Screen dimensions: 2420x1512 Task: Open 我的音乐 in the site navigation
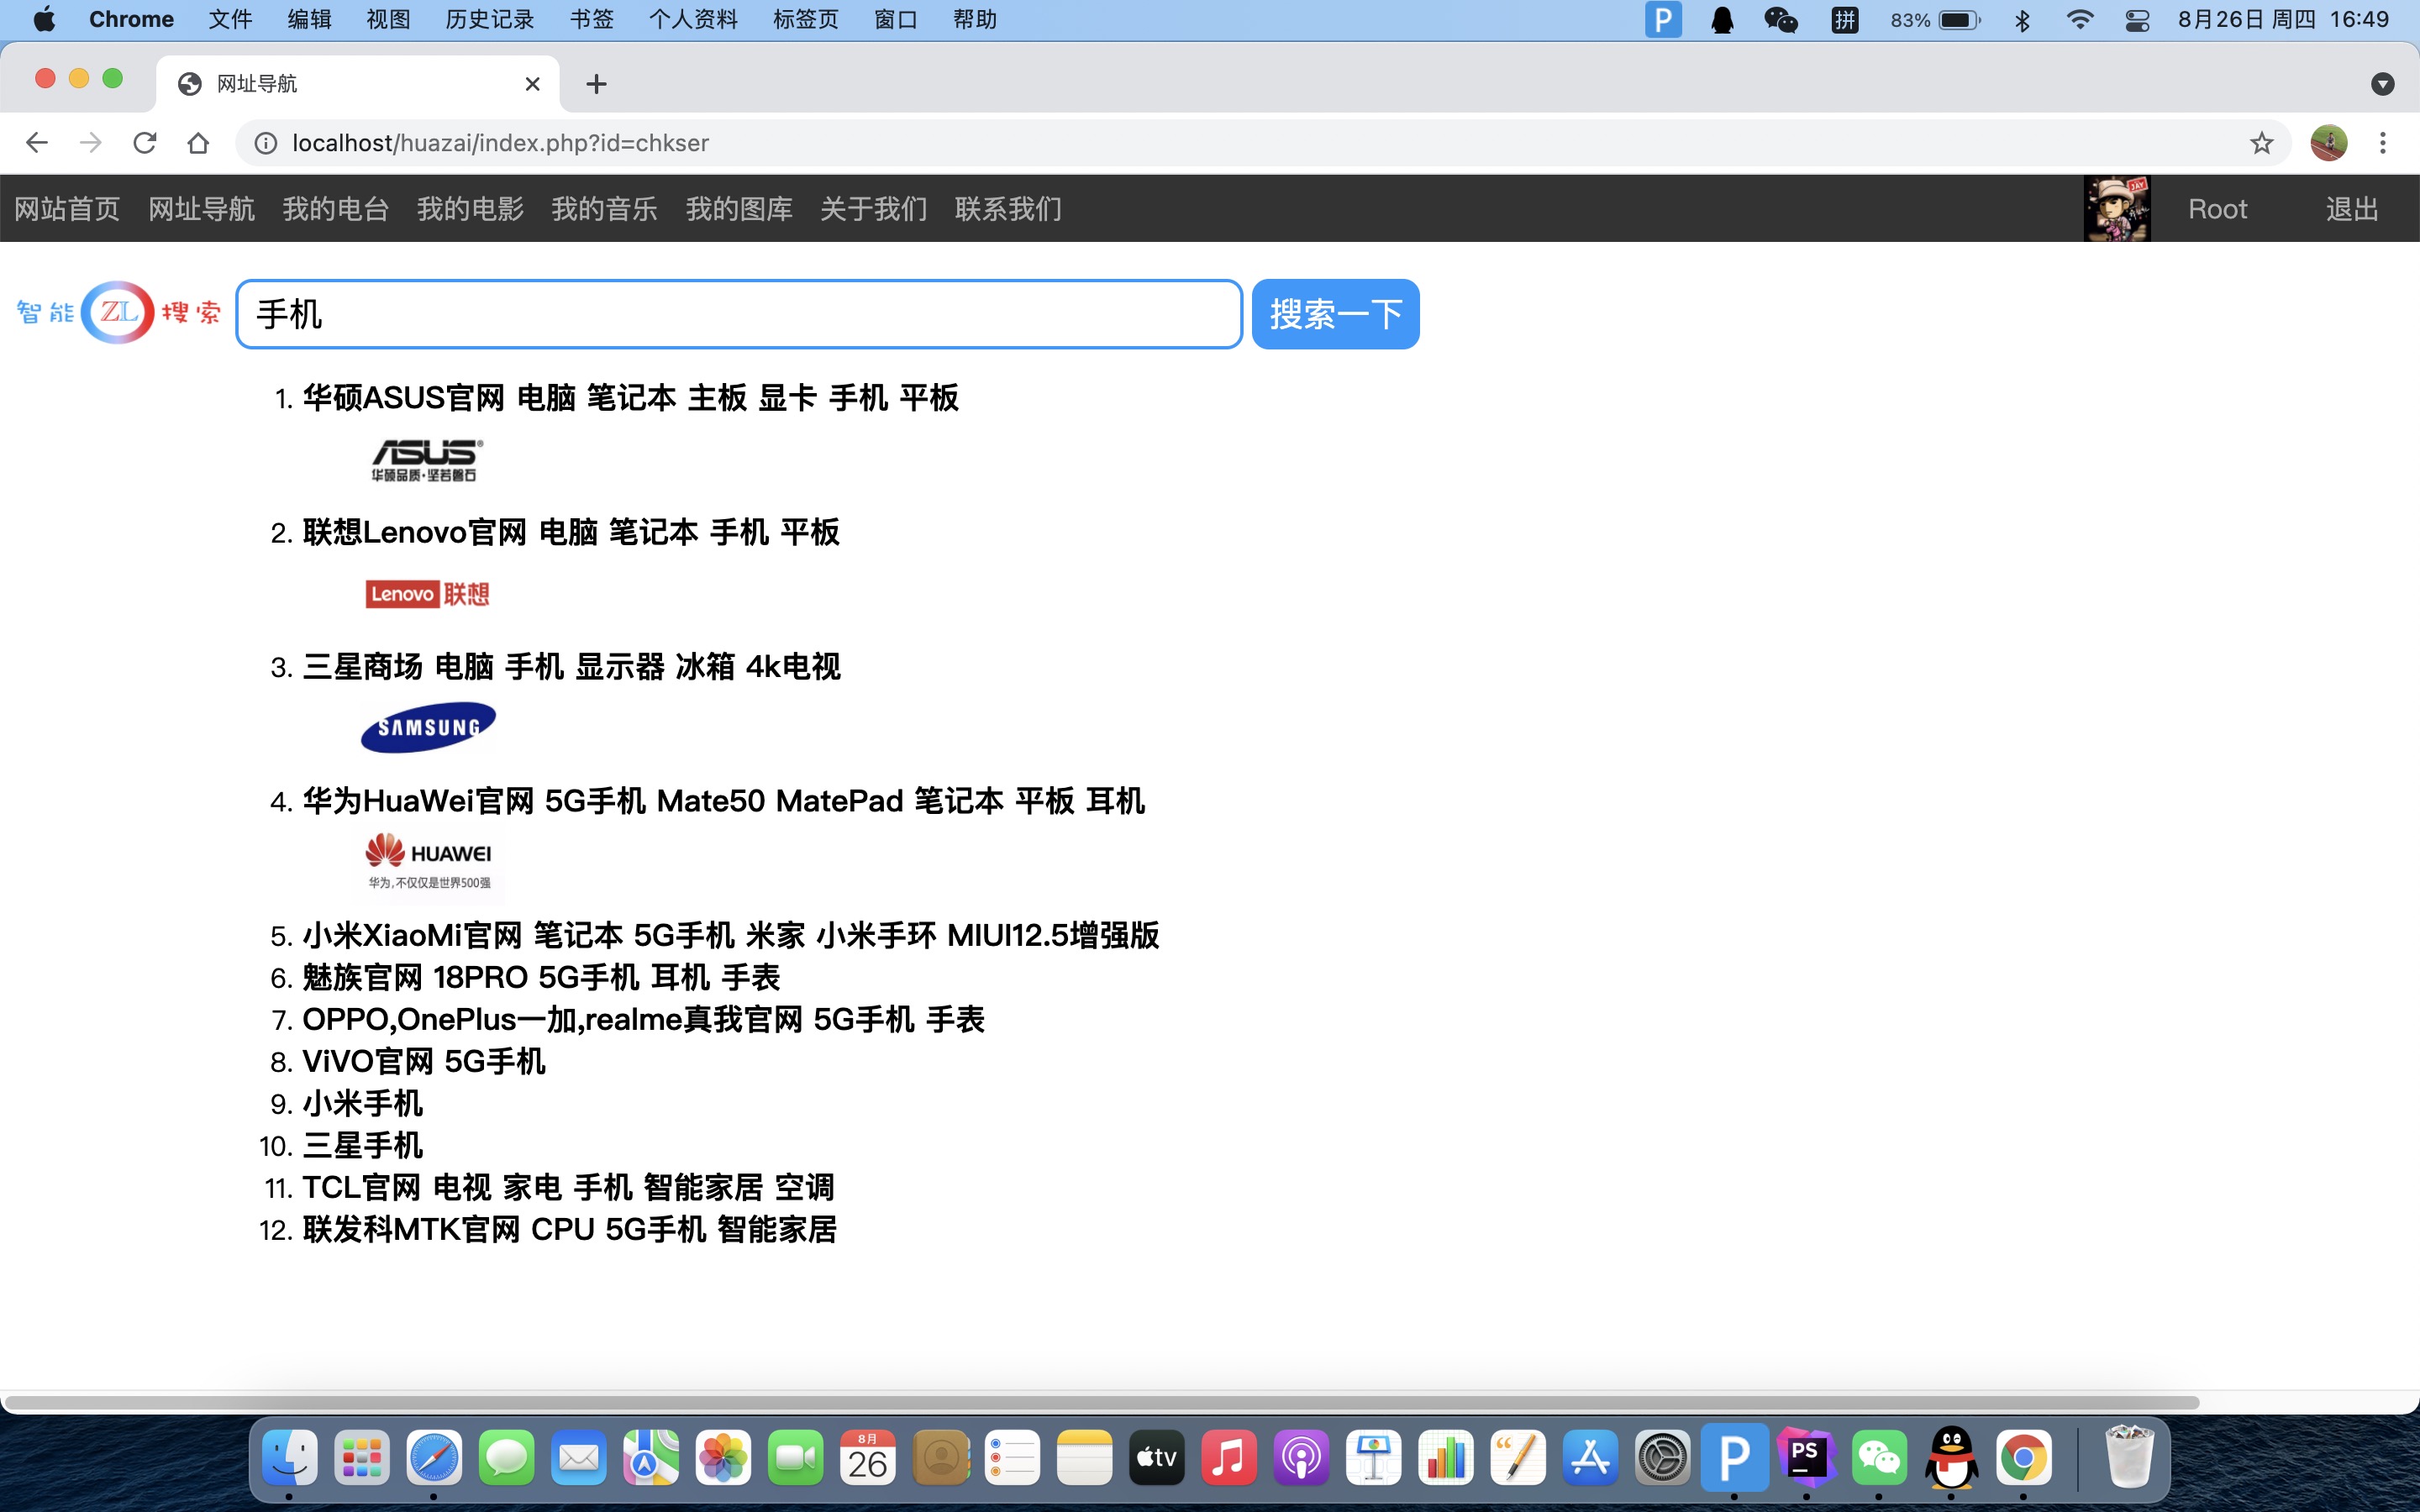(x=604, y=208)
